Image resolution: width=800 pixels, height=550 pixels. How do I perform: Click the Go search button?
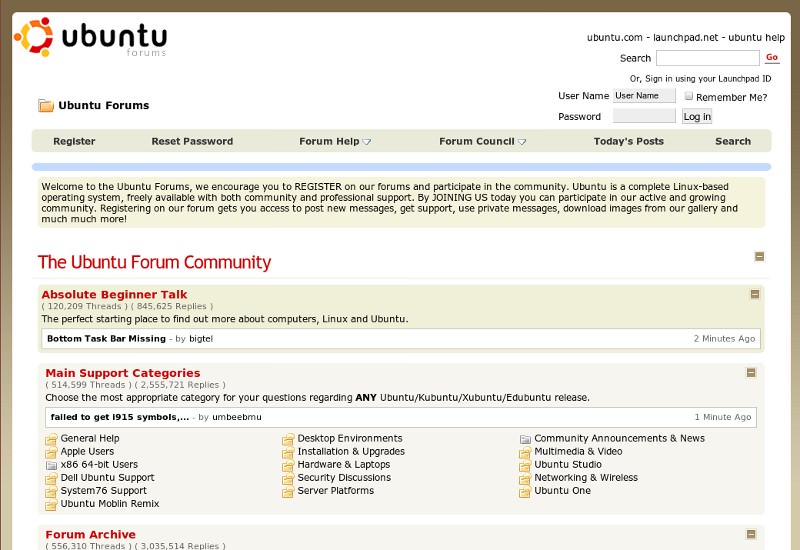pyautogui.click(x=772, y=58)
